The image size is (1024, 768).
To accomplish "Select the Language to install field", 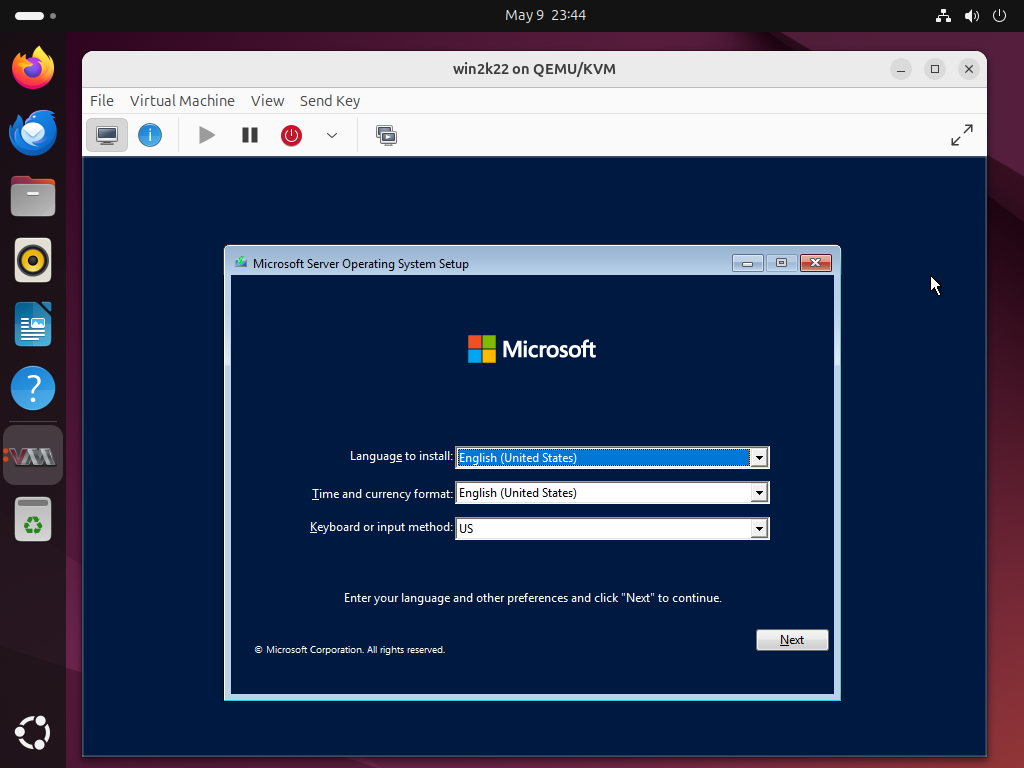I will [x=612, y=458].
